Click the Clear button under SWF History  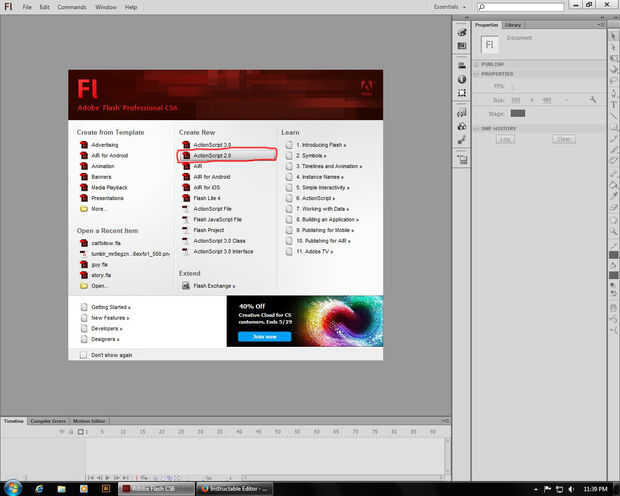(563, 139)
